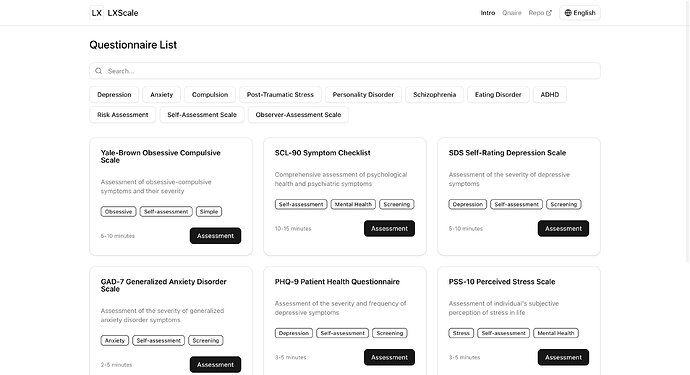Viewport: 690px width, 375px height.
Task: Open the Repo external link
Action: 540,13
